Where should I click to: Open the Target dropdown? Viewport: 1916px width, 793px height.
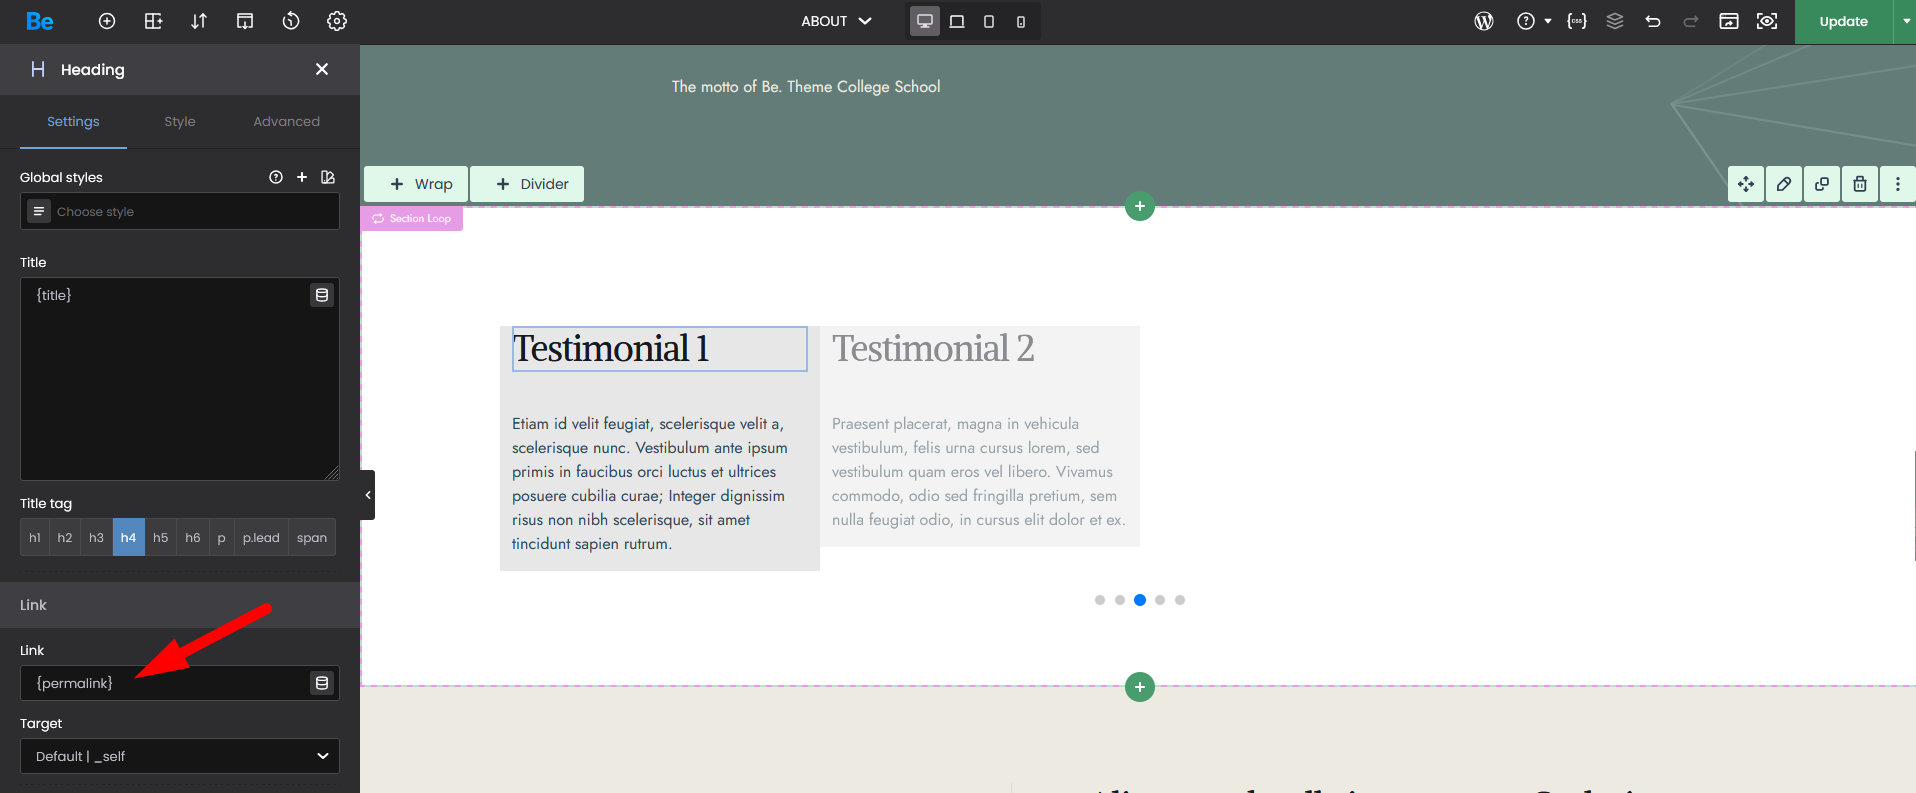click(180, 756)
